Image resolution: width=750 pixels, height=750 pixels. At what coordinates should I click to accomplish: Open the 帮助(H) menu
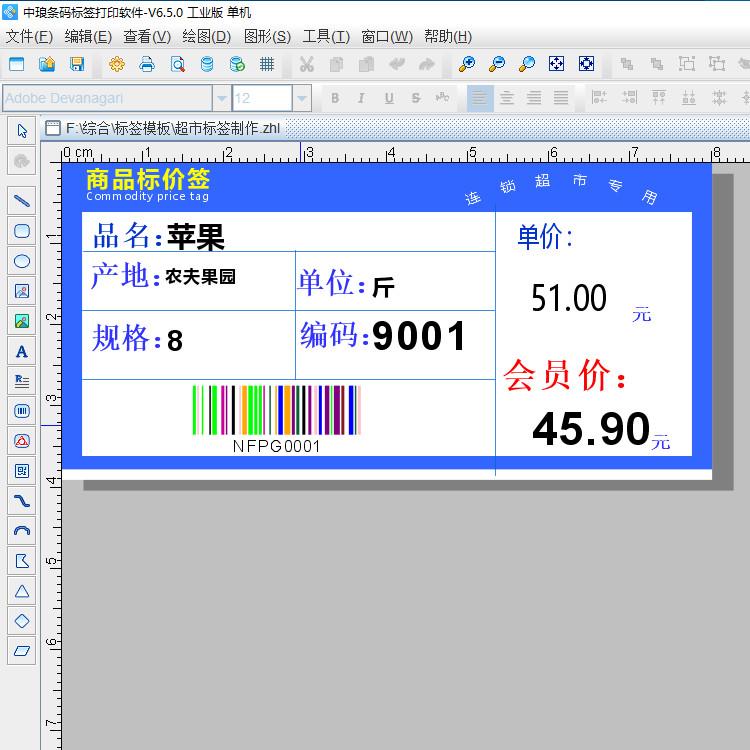[x=448, y=36]
